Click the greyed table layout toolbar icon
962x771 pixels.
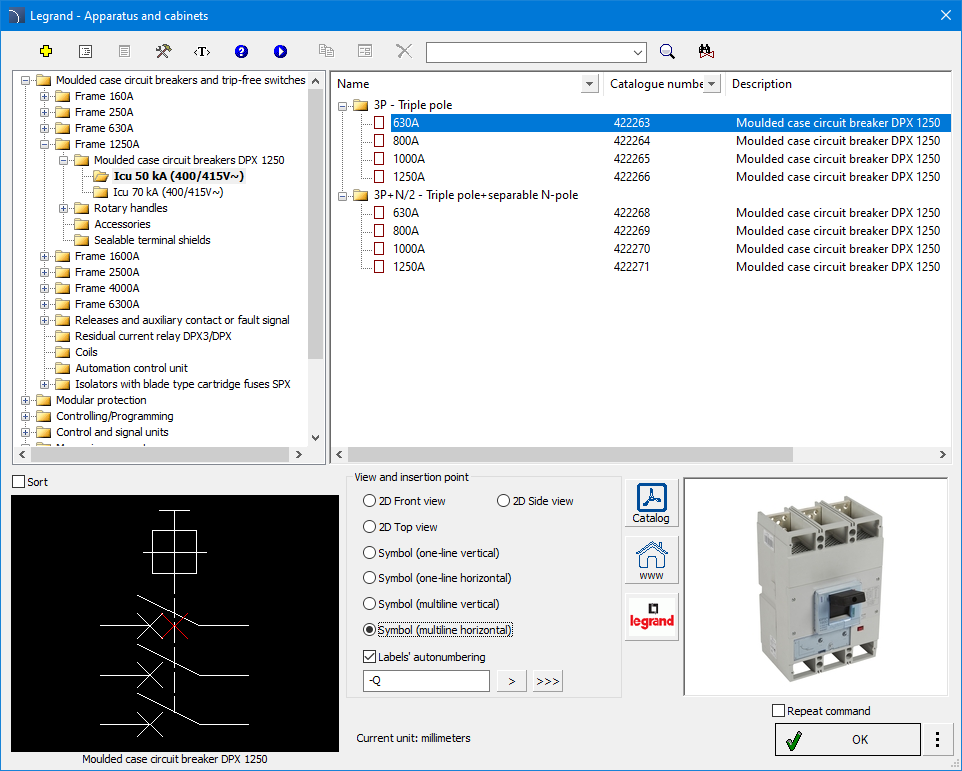[365, 52]
